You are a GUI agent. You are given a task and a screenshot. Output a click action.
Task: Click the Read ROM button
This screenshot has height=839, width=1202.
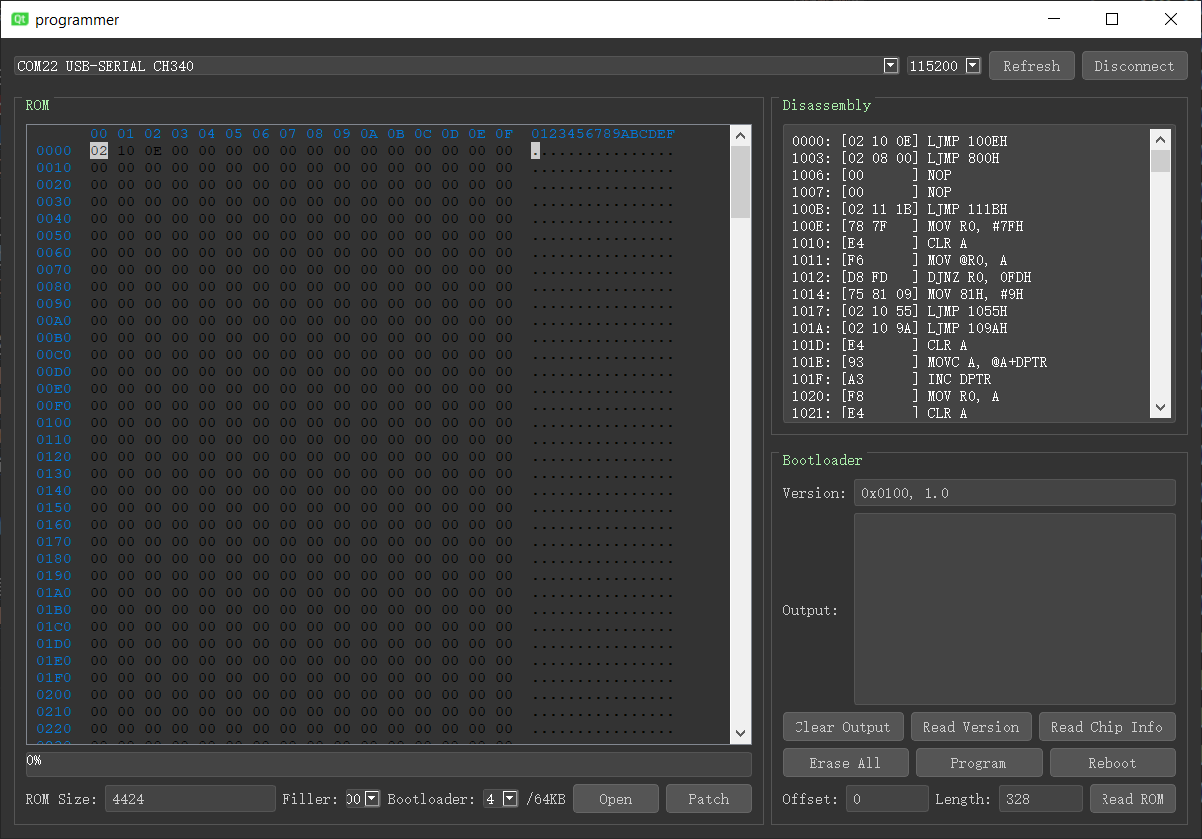coord(1133,798)
